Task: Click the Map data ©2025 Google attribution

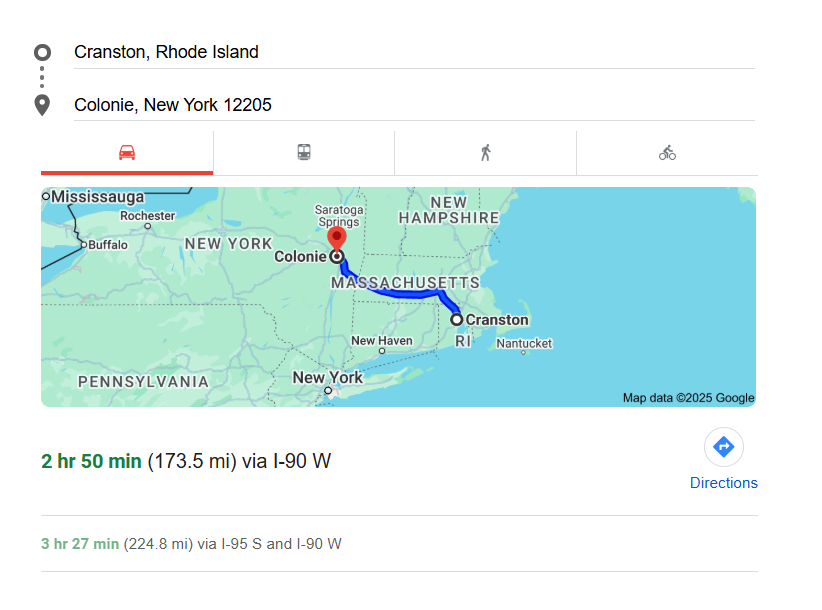Action: tap(688, 398)
